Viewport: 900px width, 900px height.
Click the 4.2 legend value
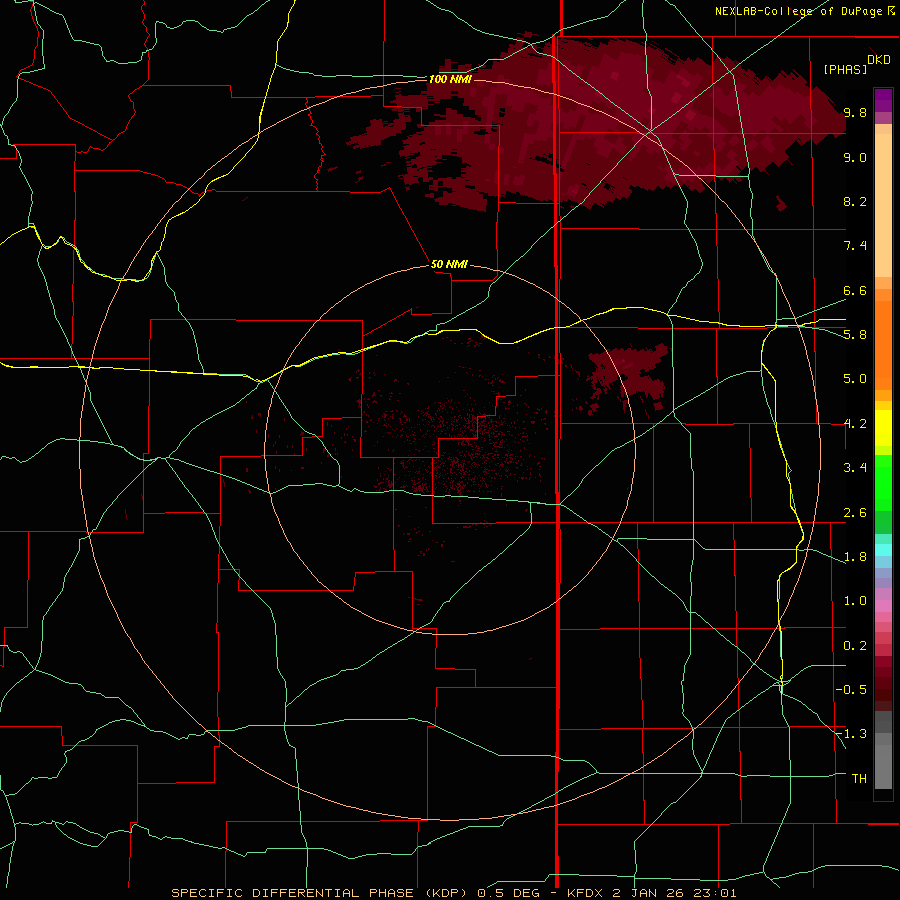coord(855,424)
